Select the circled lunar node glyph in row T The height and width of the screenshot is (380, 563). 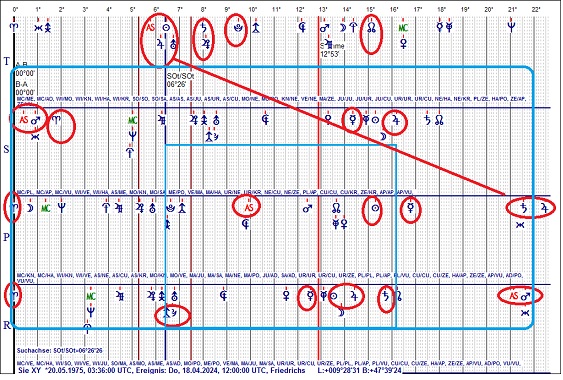pos(371,28)
